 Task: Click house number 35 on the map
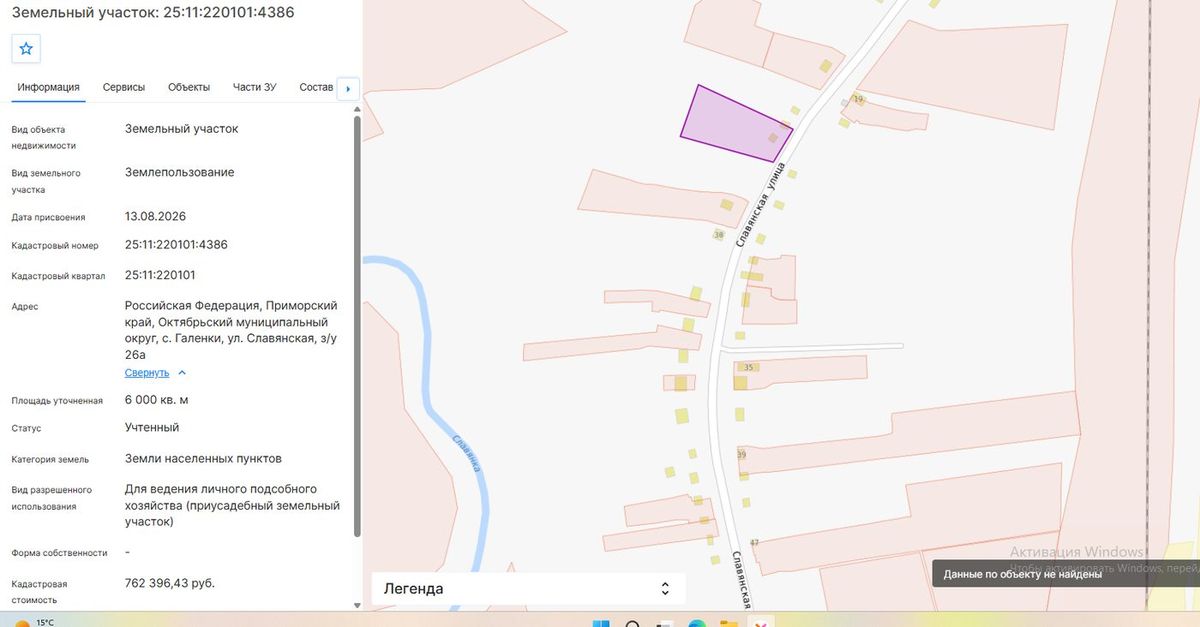pyautogui.click(x=748, y=368)
